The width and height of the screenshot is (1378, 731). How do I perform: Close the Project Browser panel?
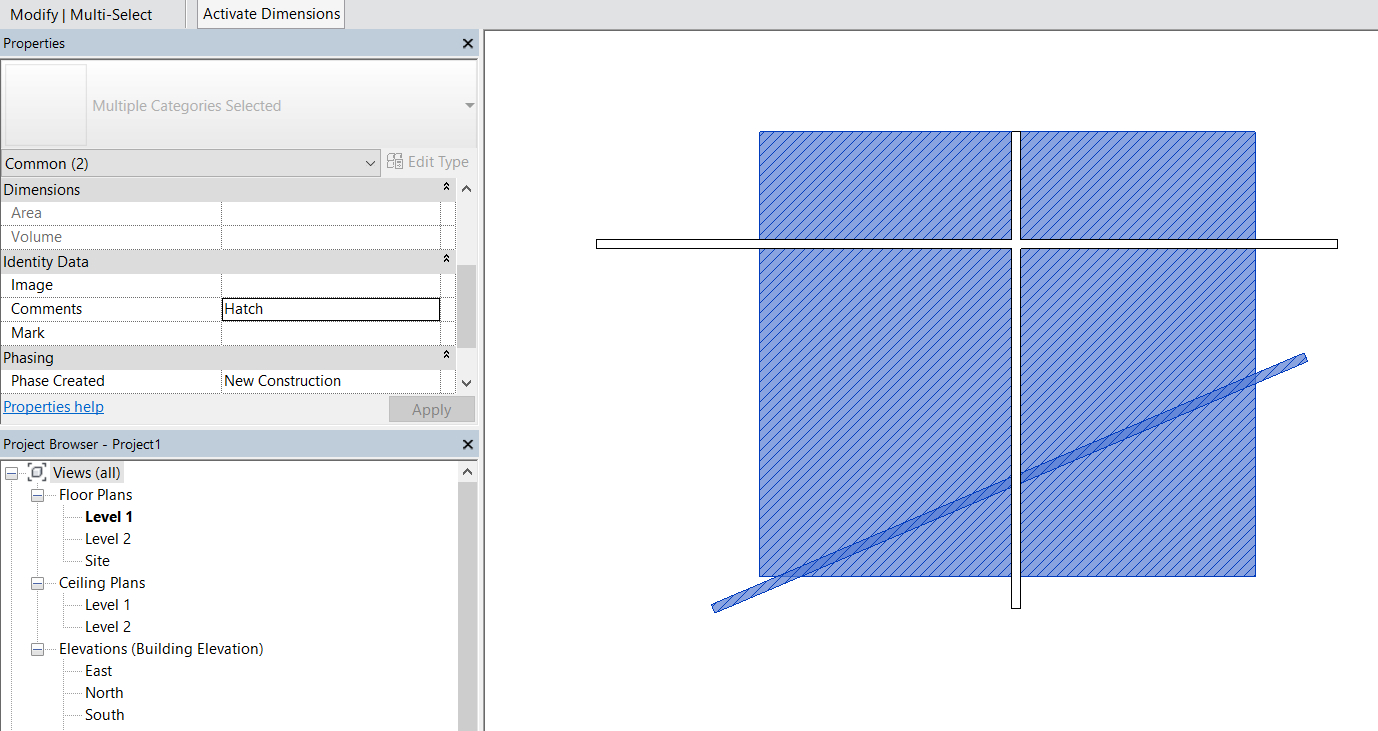(x=468, y=445)
